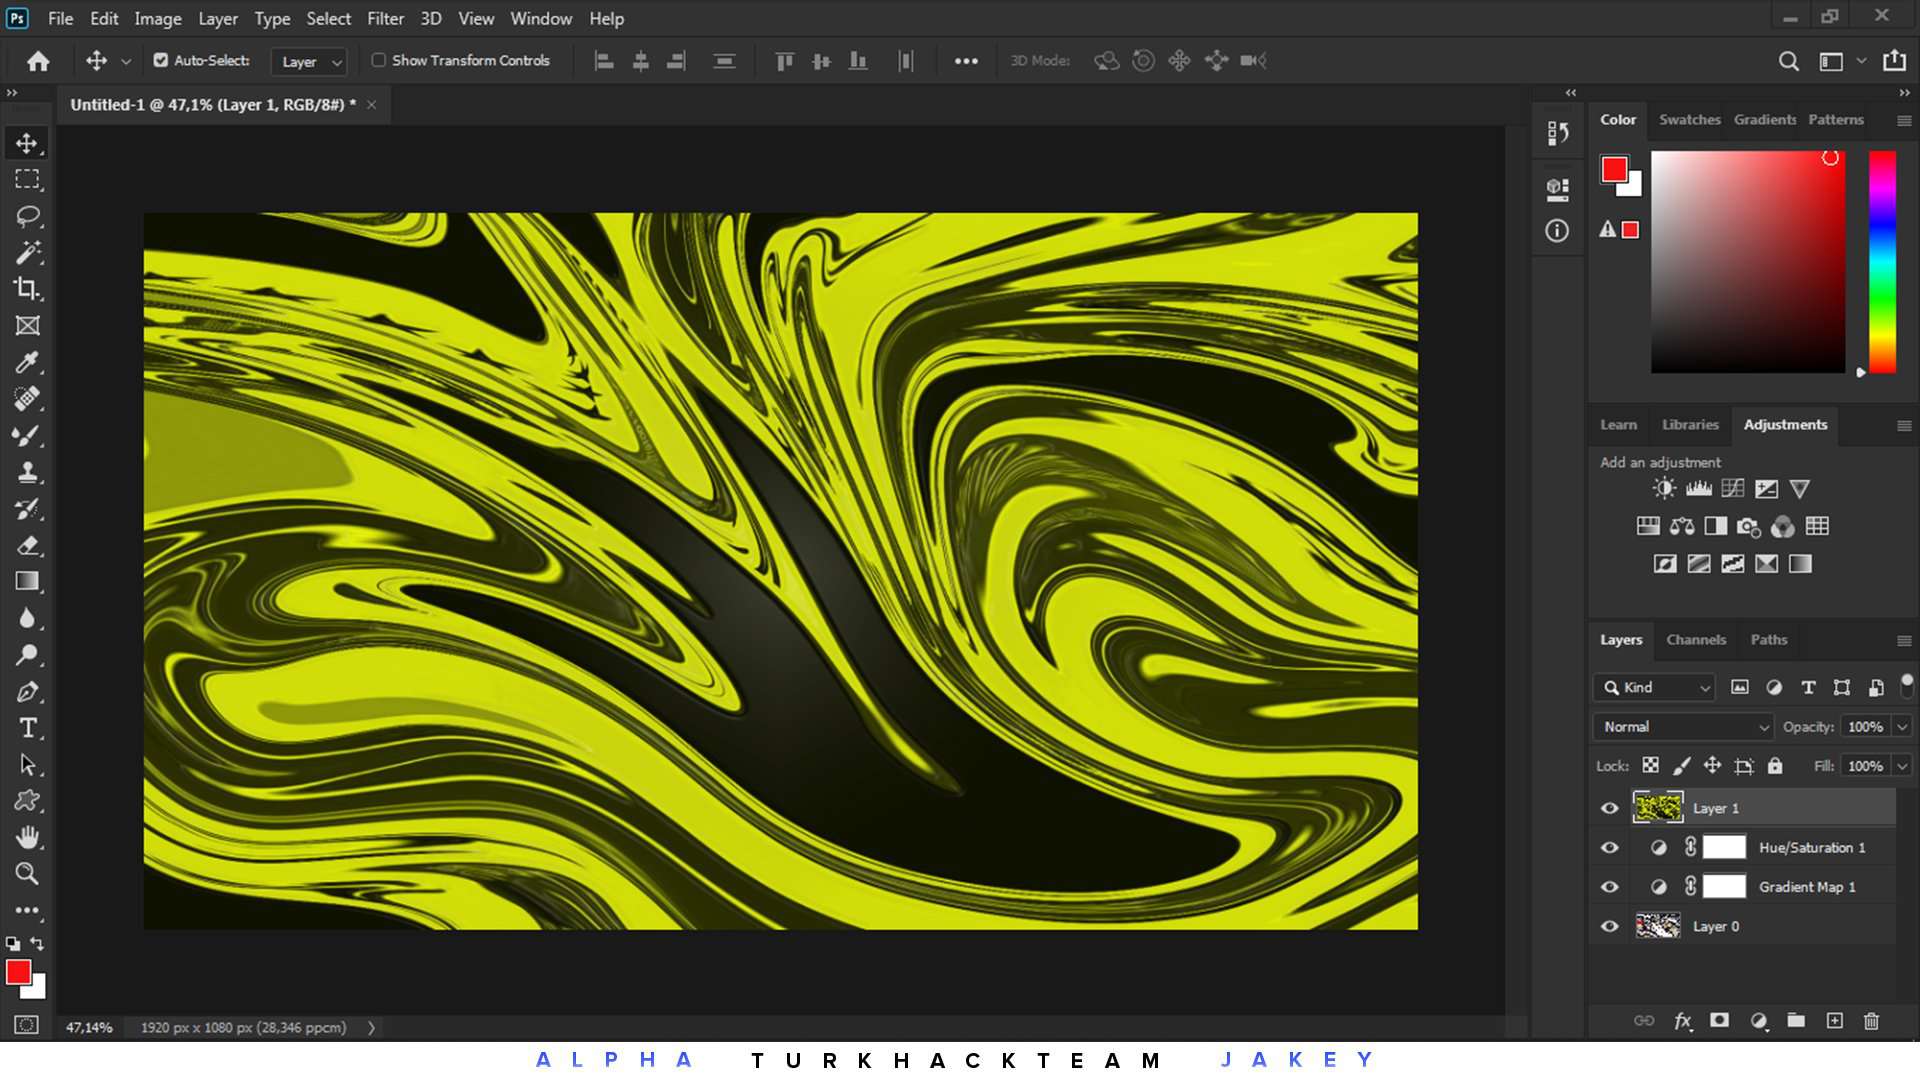Create a new layer icon
Viewport: 1920px width, 1080px height.
1834,1021
